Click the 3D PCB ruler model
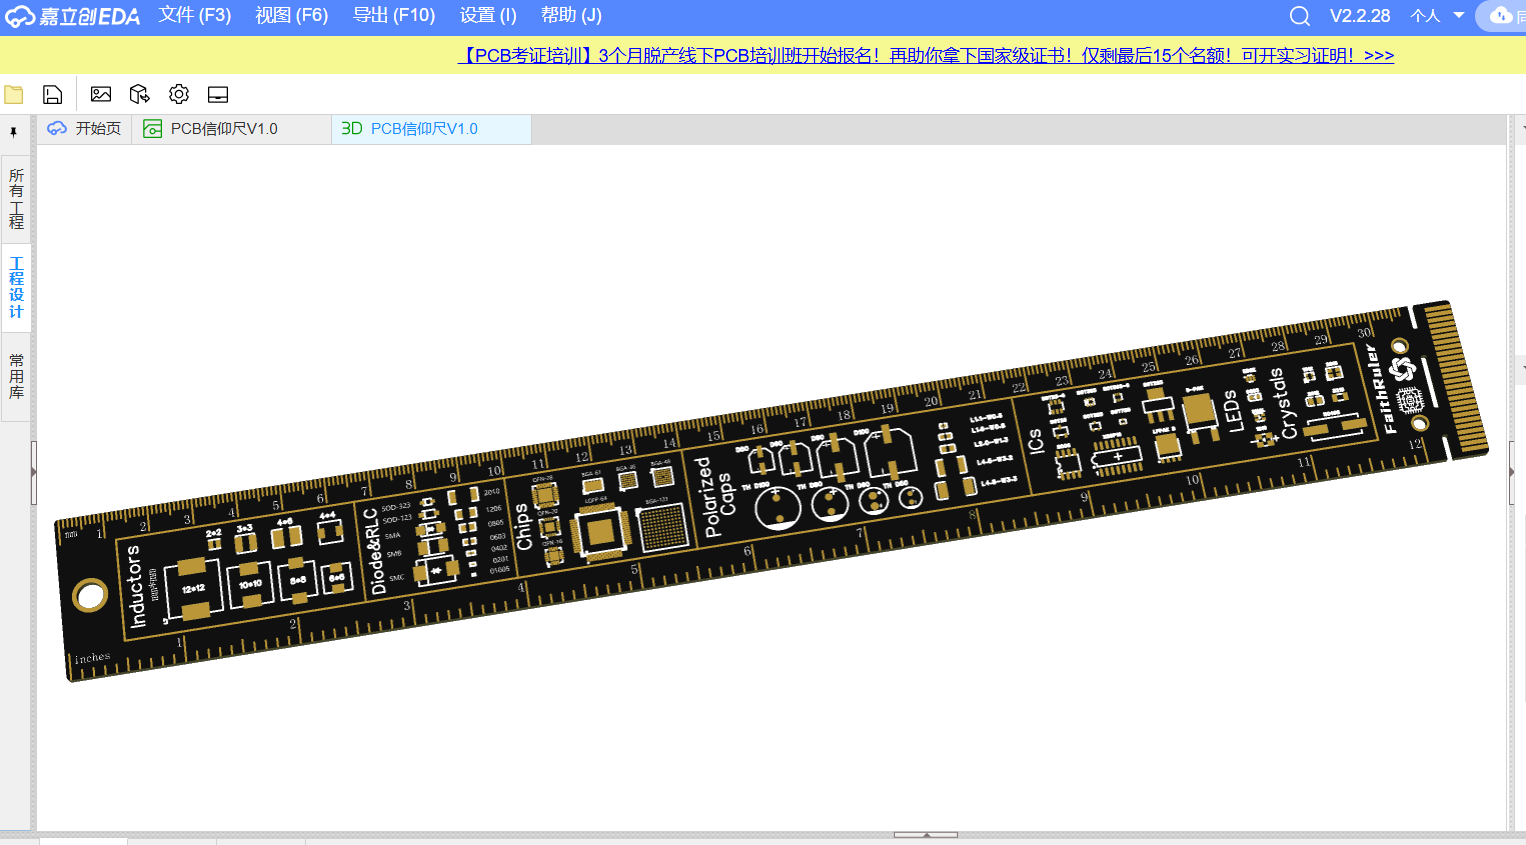This screenshot has height=845, width=1526. coord(770,490)
